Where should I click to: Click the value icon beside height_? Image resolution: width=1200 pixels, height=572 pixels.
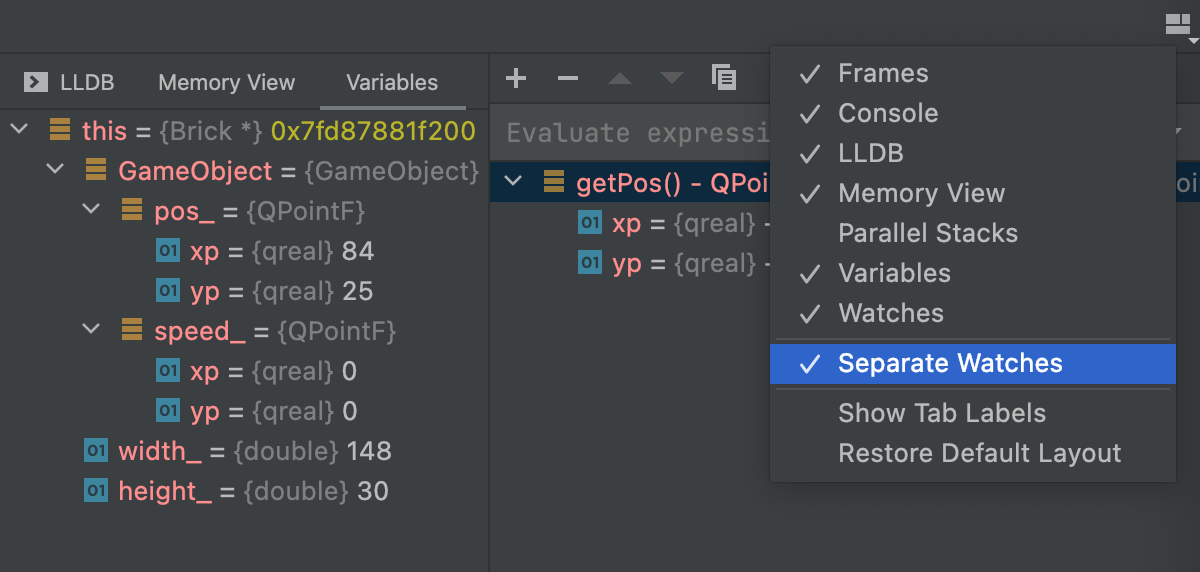tap(96, 491)
